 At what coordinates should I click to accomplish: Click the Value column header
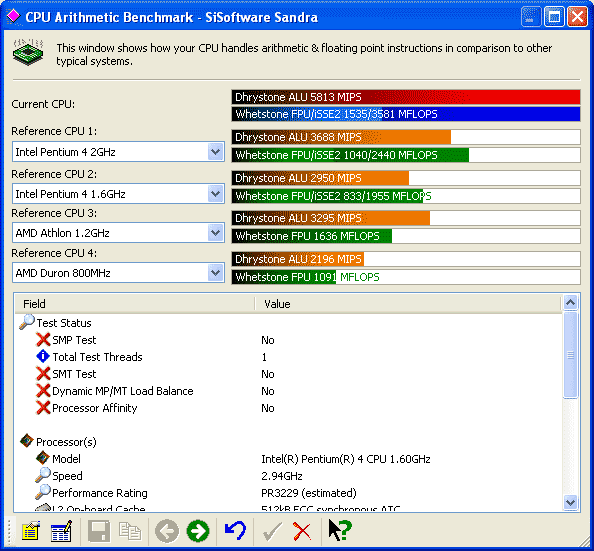tap(408, 304)
